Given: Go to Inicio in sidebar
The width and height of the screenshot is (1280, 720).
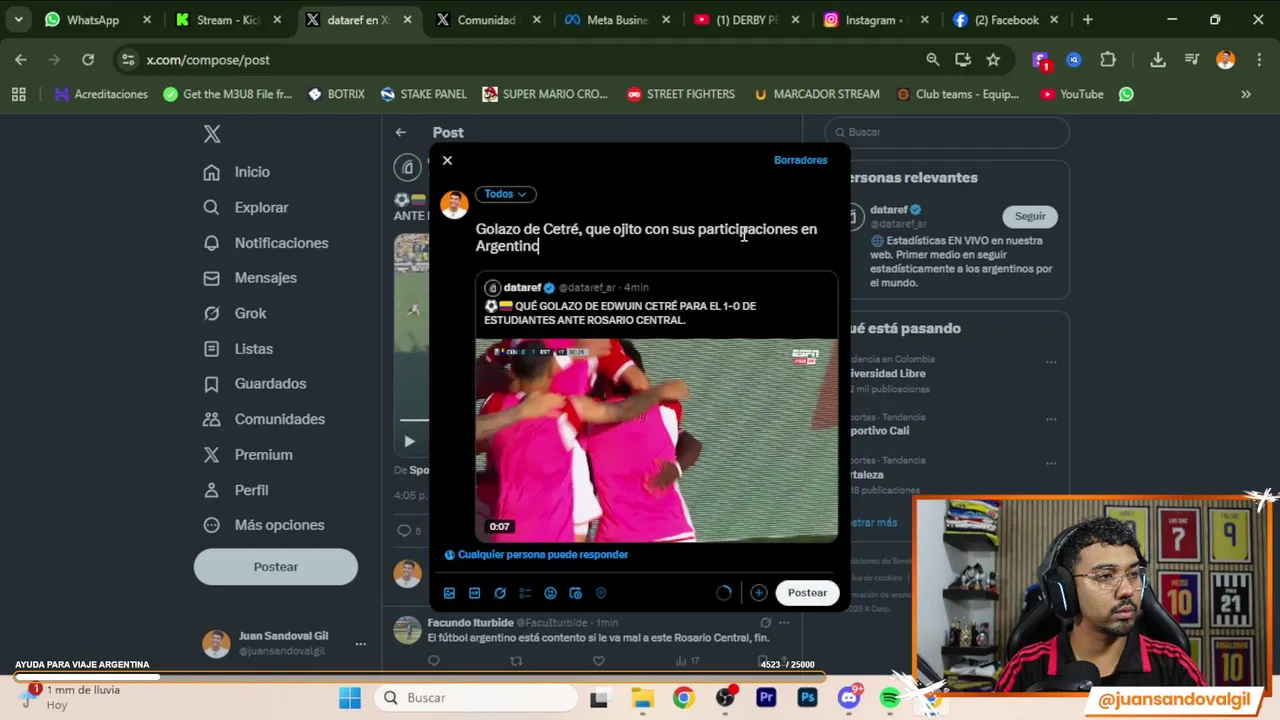Looking at the screenshot, I should pyautogui.click(x=237, y=172).
